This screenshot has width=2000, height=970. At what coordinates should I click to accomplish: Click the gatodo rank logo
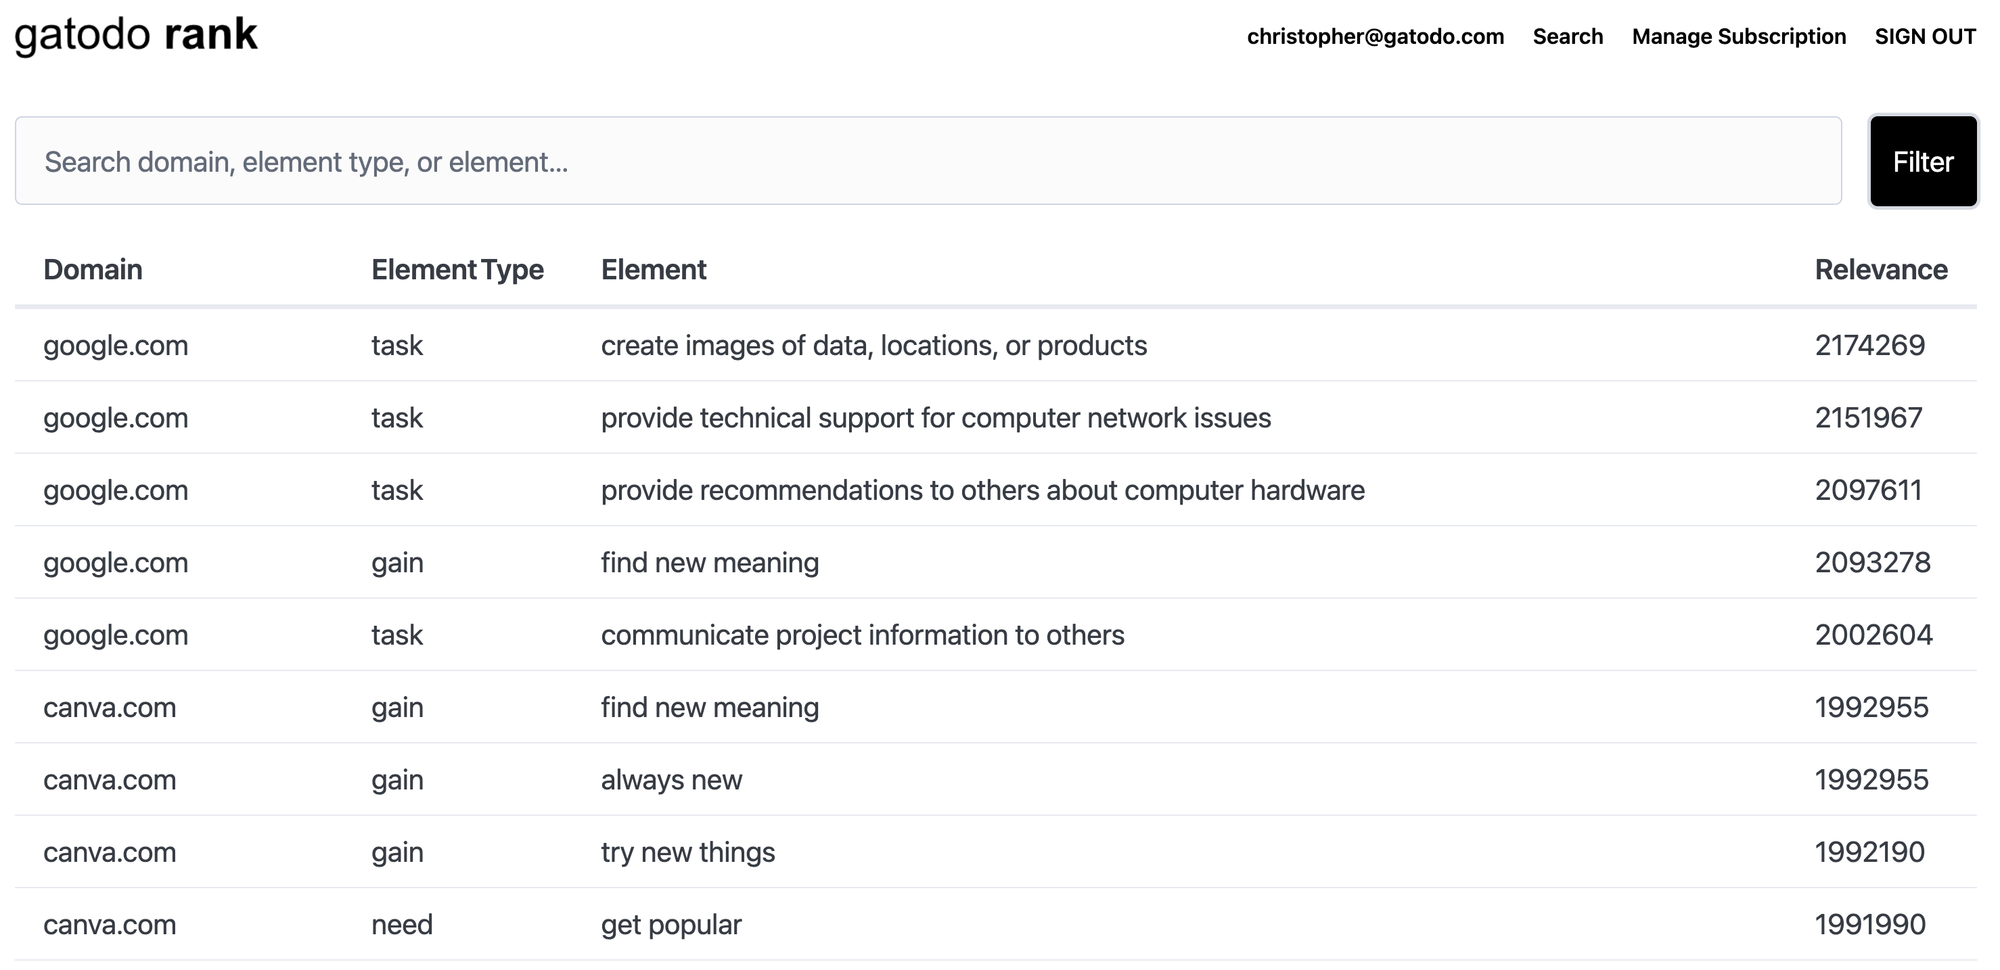(136, 36)
